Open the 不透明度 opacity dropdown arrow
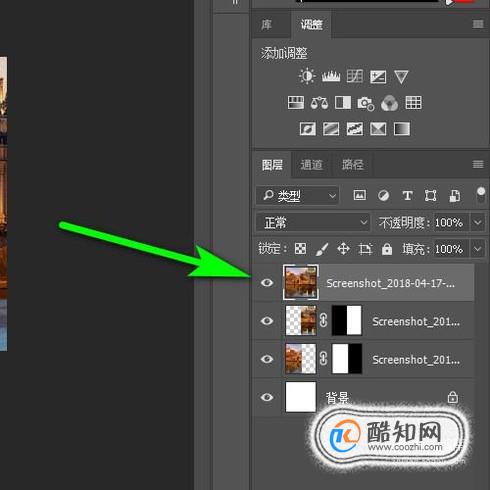Screen dimensions: 490x490 pos(478,222)
